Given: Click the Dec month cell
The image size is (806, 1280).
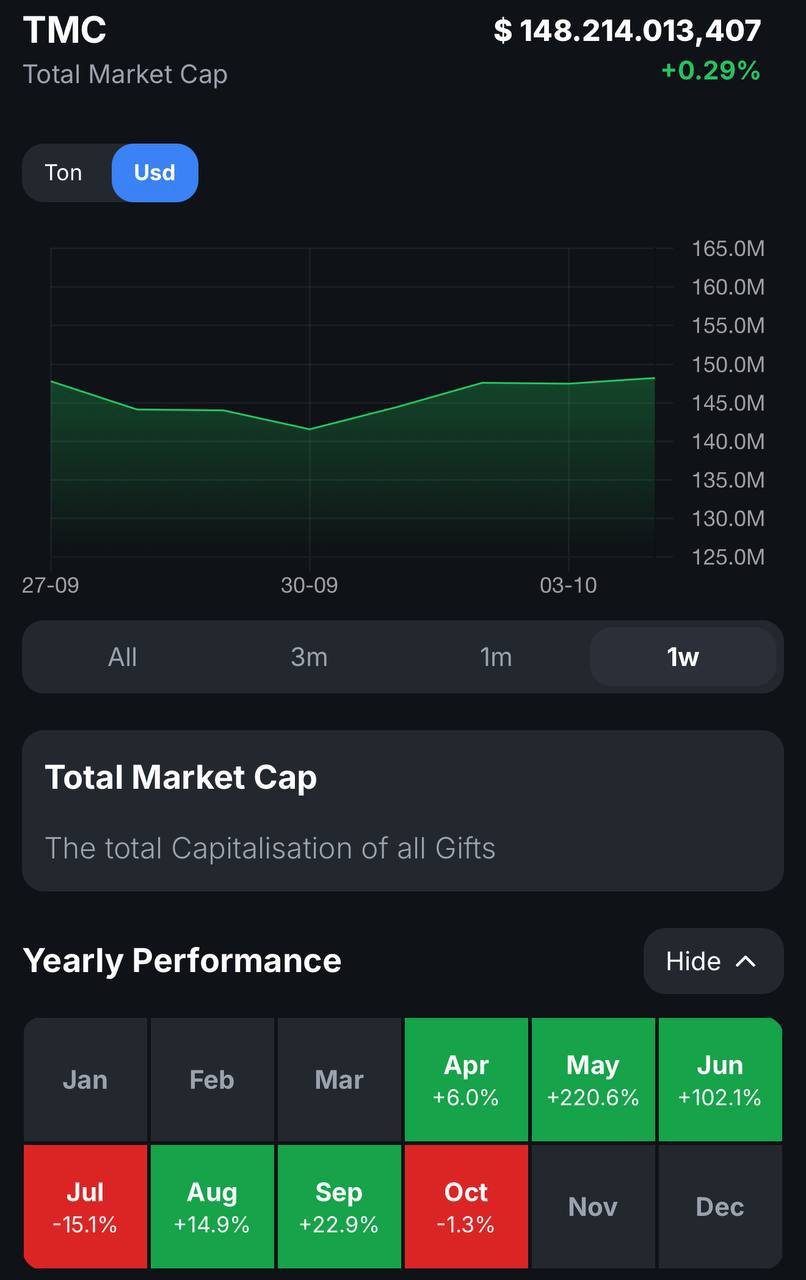Looking at the screenshot, I should click(720, 1207).
